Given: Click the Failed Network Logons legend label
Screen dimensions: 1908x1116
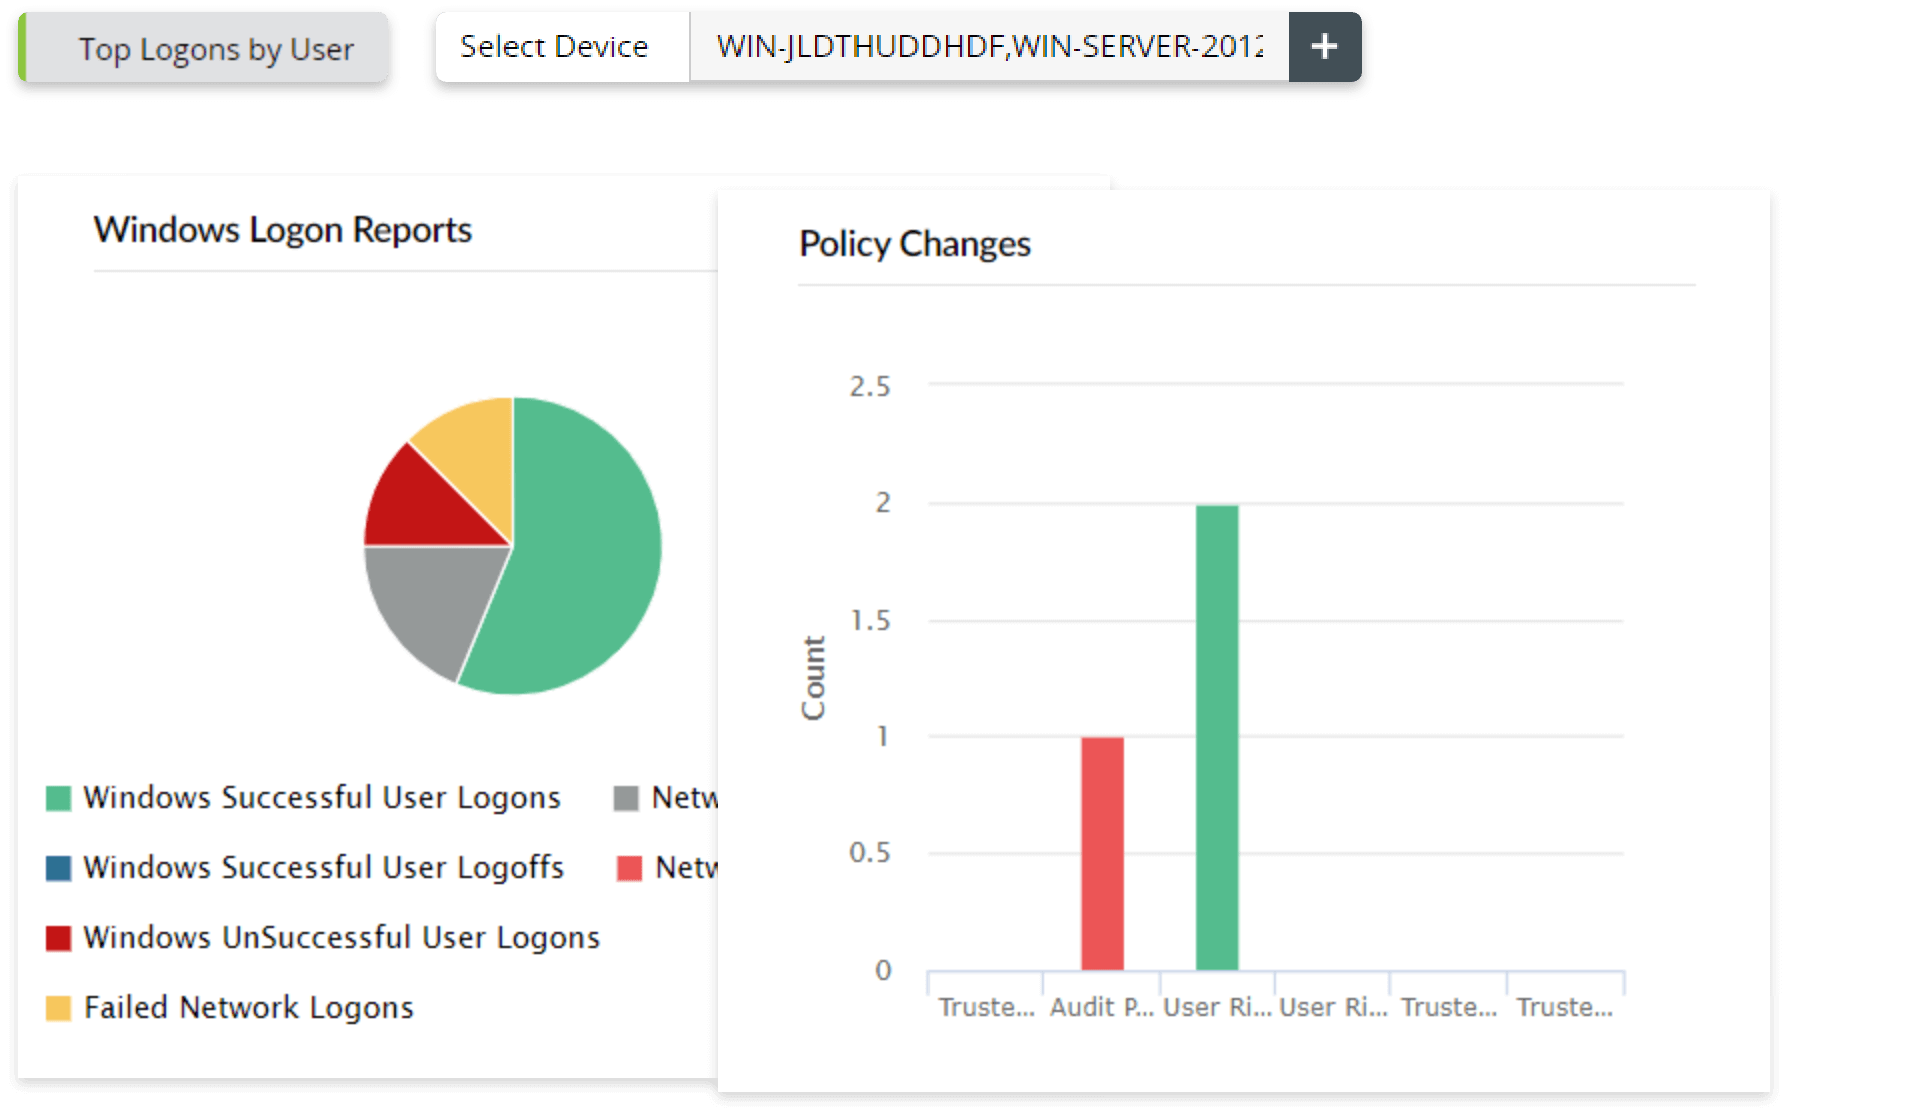Looking at the screenshot, I should [x=249, y=1008].
